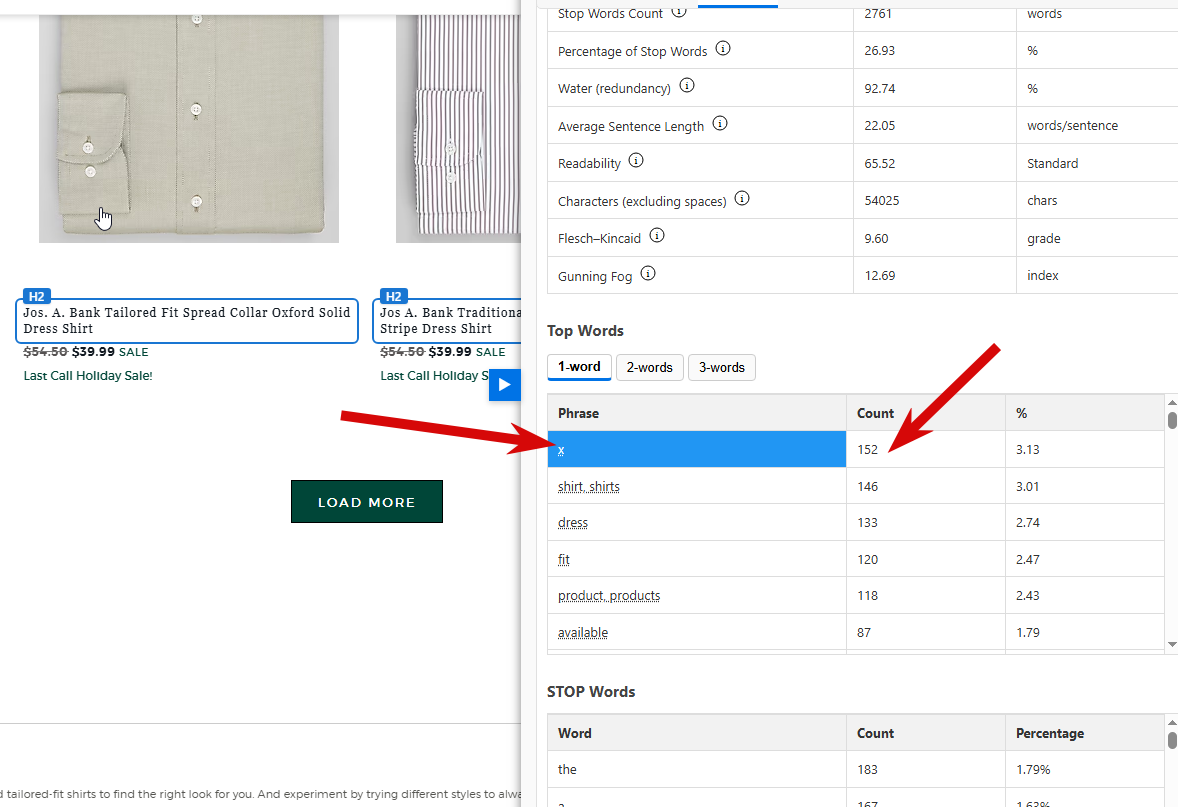Click the green folded shirt thumbnail
1178x807 pixels.
click(x=189, y=128)
